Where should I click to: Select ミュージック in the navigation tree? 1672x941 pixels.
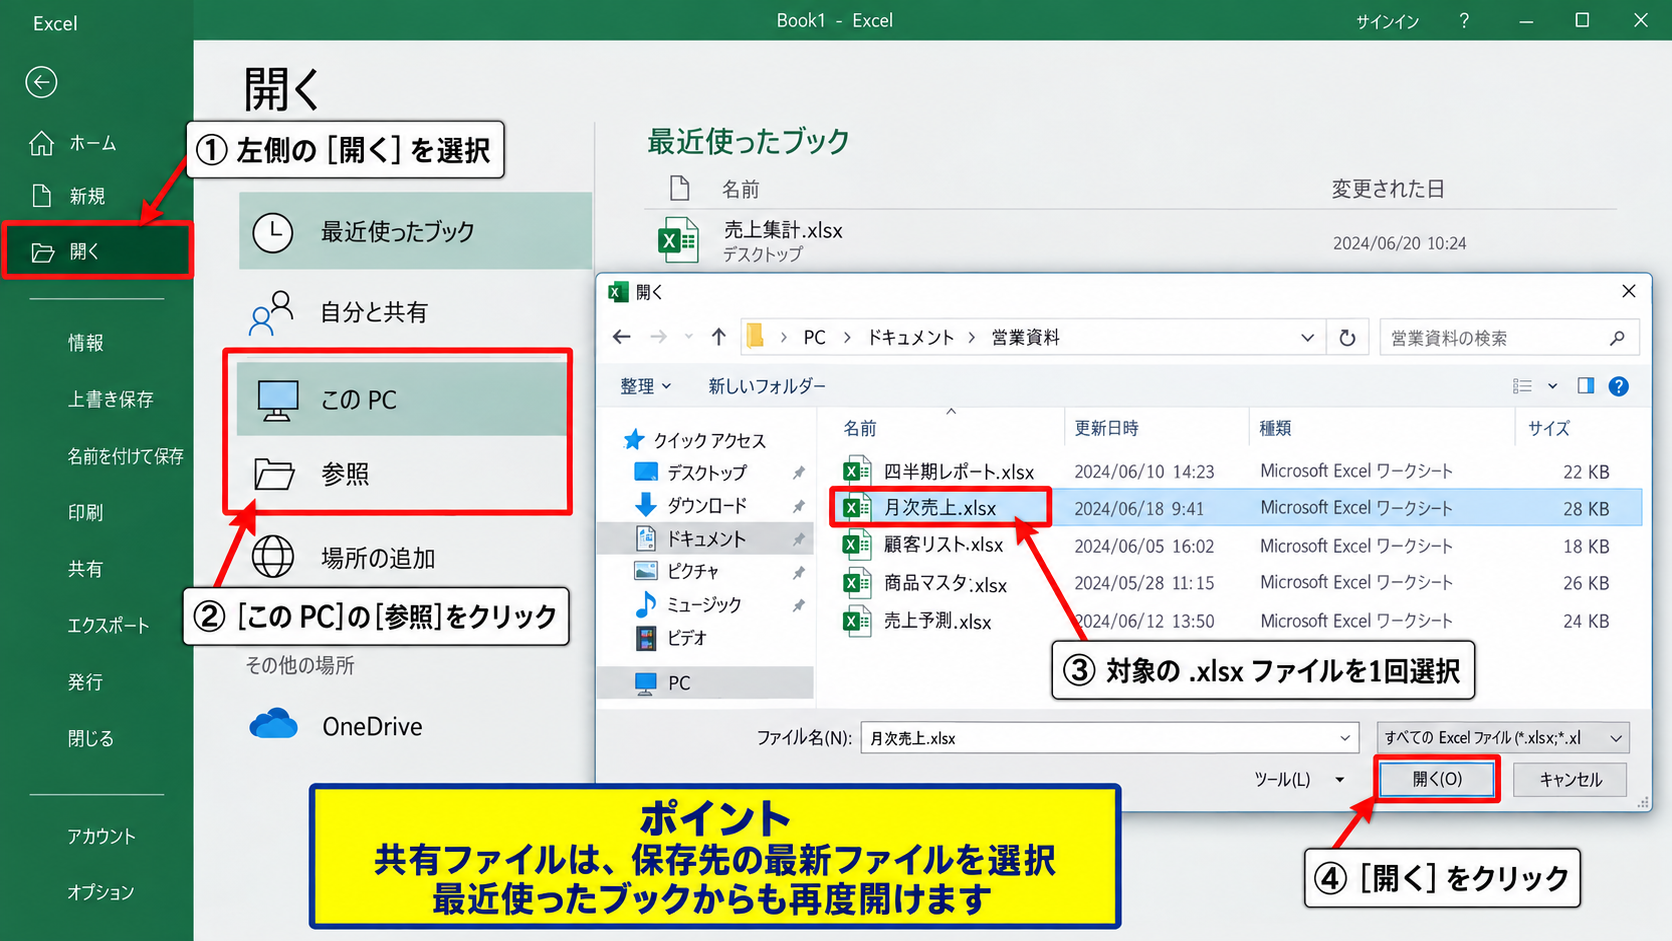706,604
